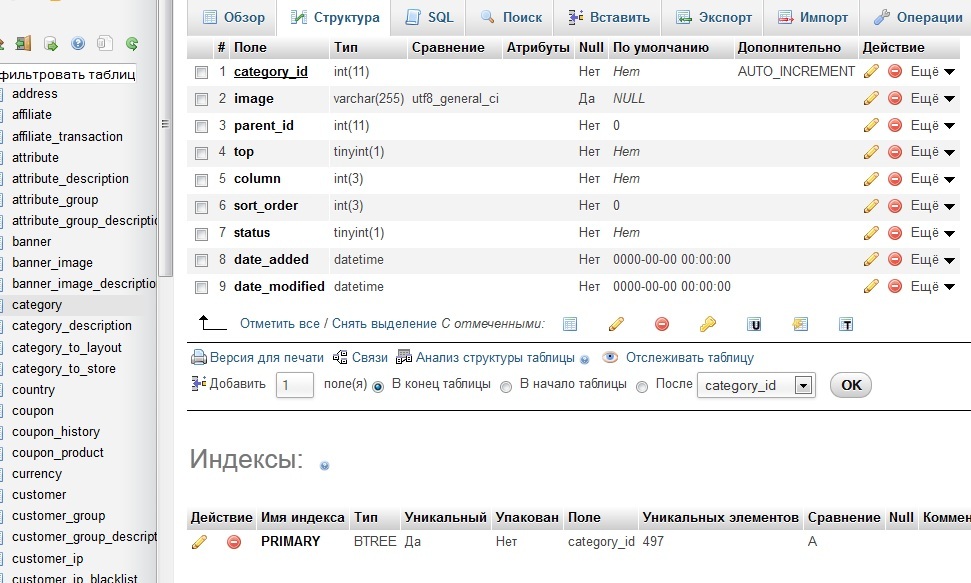Switch to the SQL tab

(x=430, y=17)
